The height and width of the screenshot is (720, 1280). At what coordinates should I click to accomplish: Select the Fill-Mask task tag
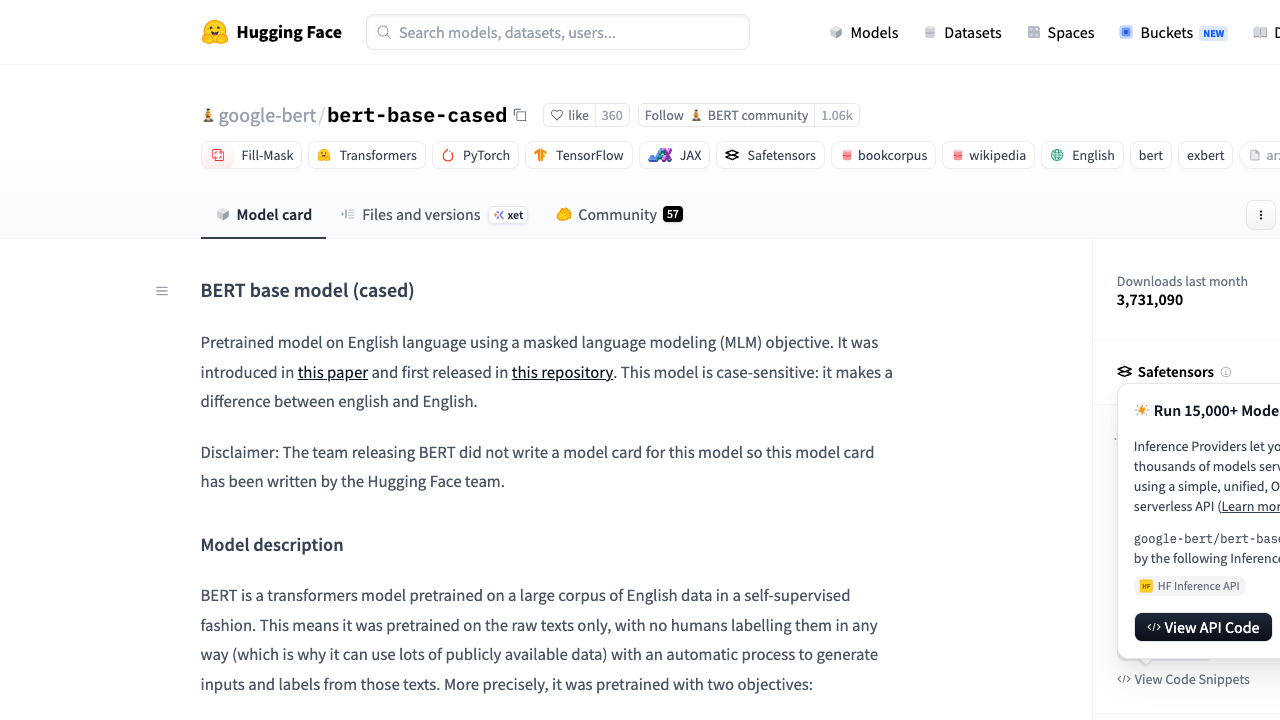[251, 155]
